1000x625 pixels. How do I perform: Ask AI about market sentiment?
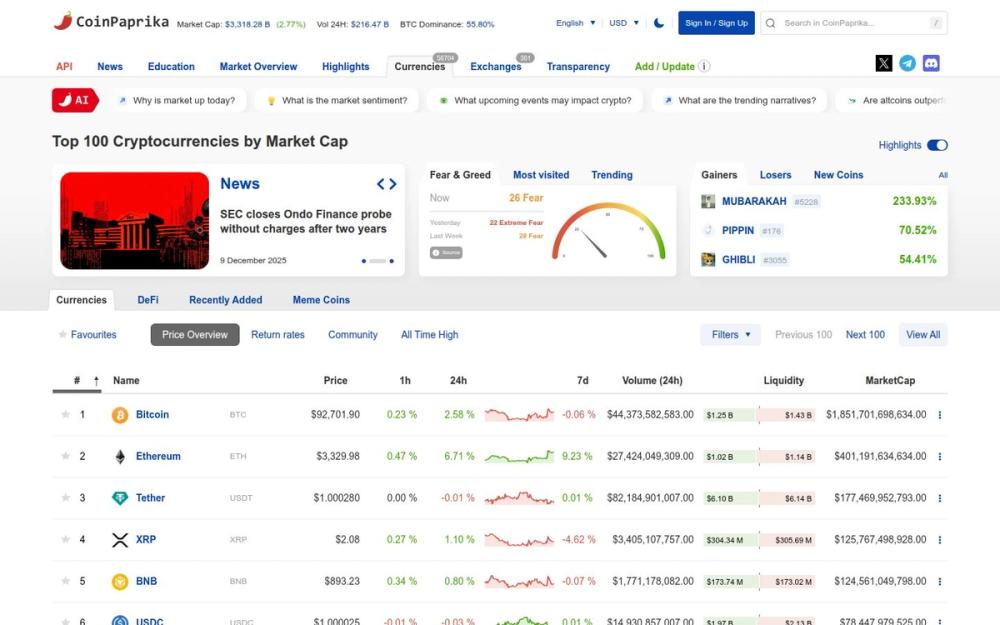337,100
